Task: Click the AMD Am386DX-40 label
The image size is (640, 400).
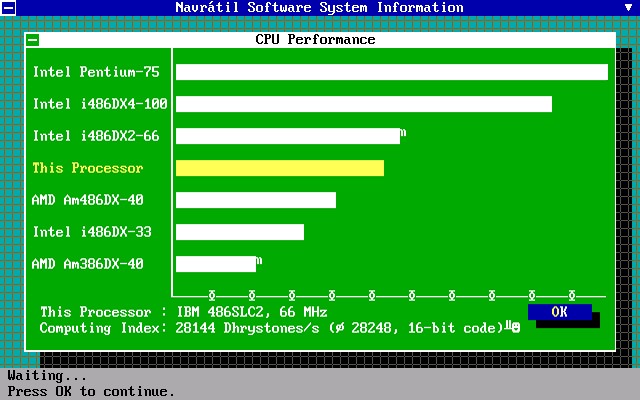Action: pos(88,264)
